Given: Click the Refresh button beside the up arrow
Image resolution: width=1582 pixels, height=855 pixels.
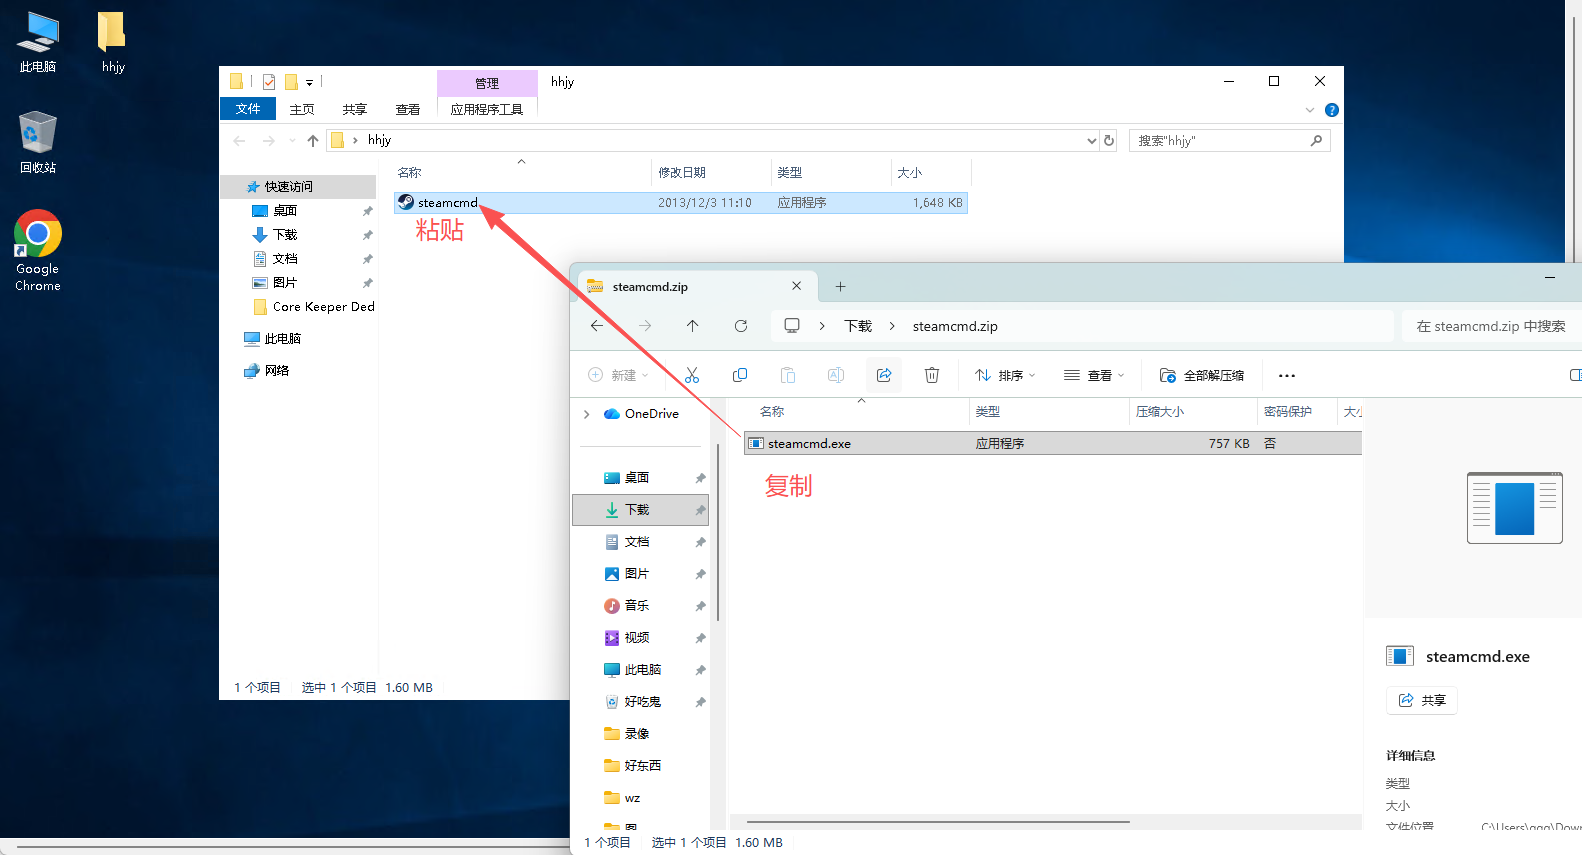Looking at the screenshot, I should [x=741, y=326].
